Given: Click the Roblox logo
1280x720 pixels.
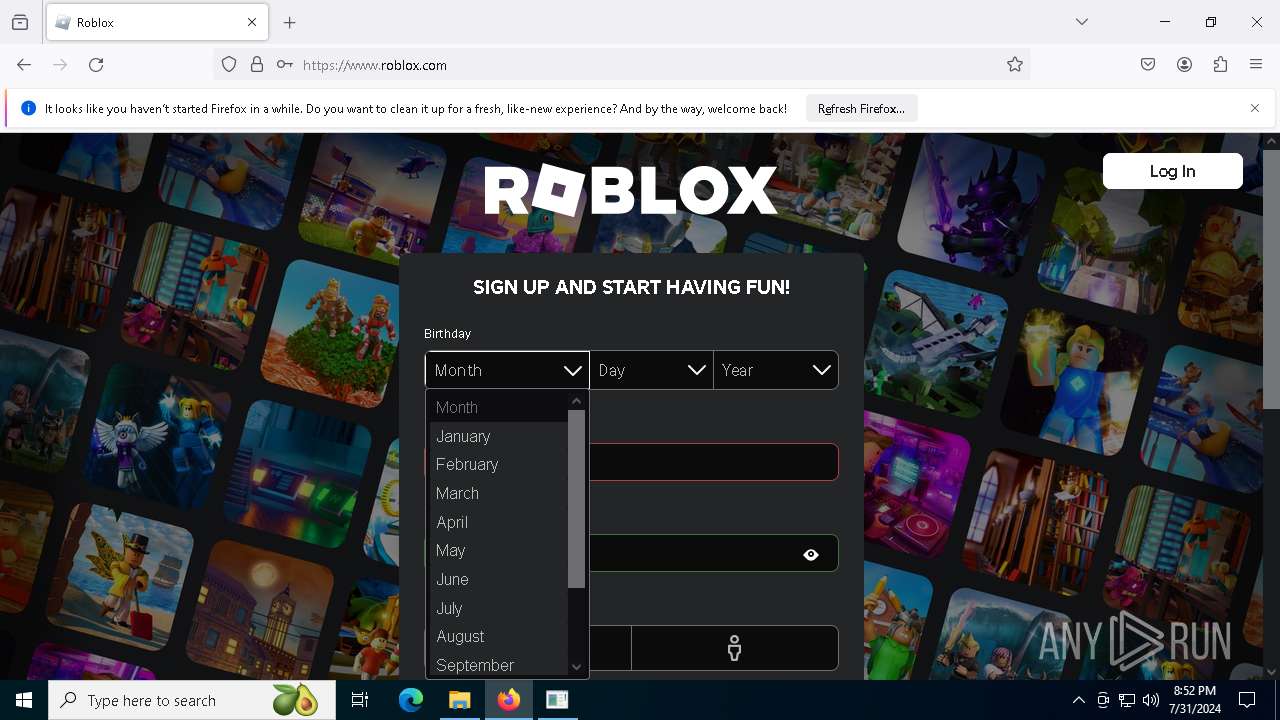Looking at the screenshot, I should coord(630,190).
